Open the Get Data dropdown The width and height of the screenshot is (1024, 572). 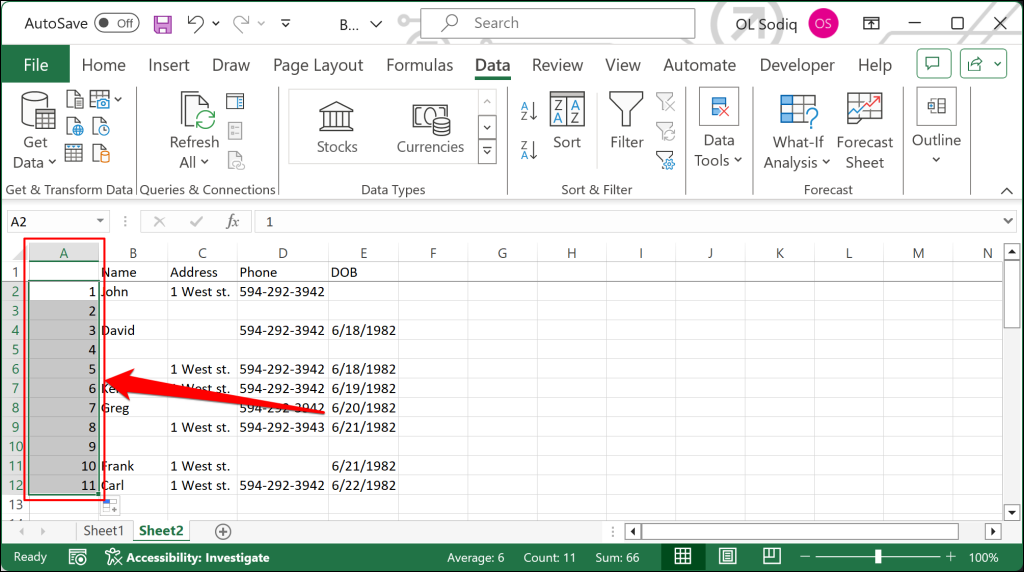[x=35, y=131]
